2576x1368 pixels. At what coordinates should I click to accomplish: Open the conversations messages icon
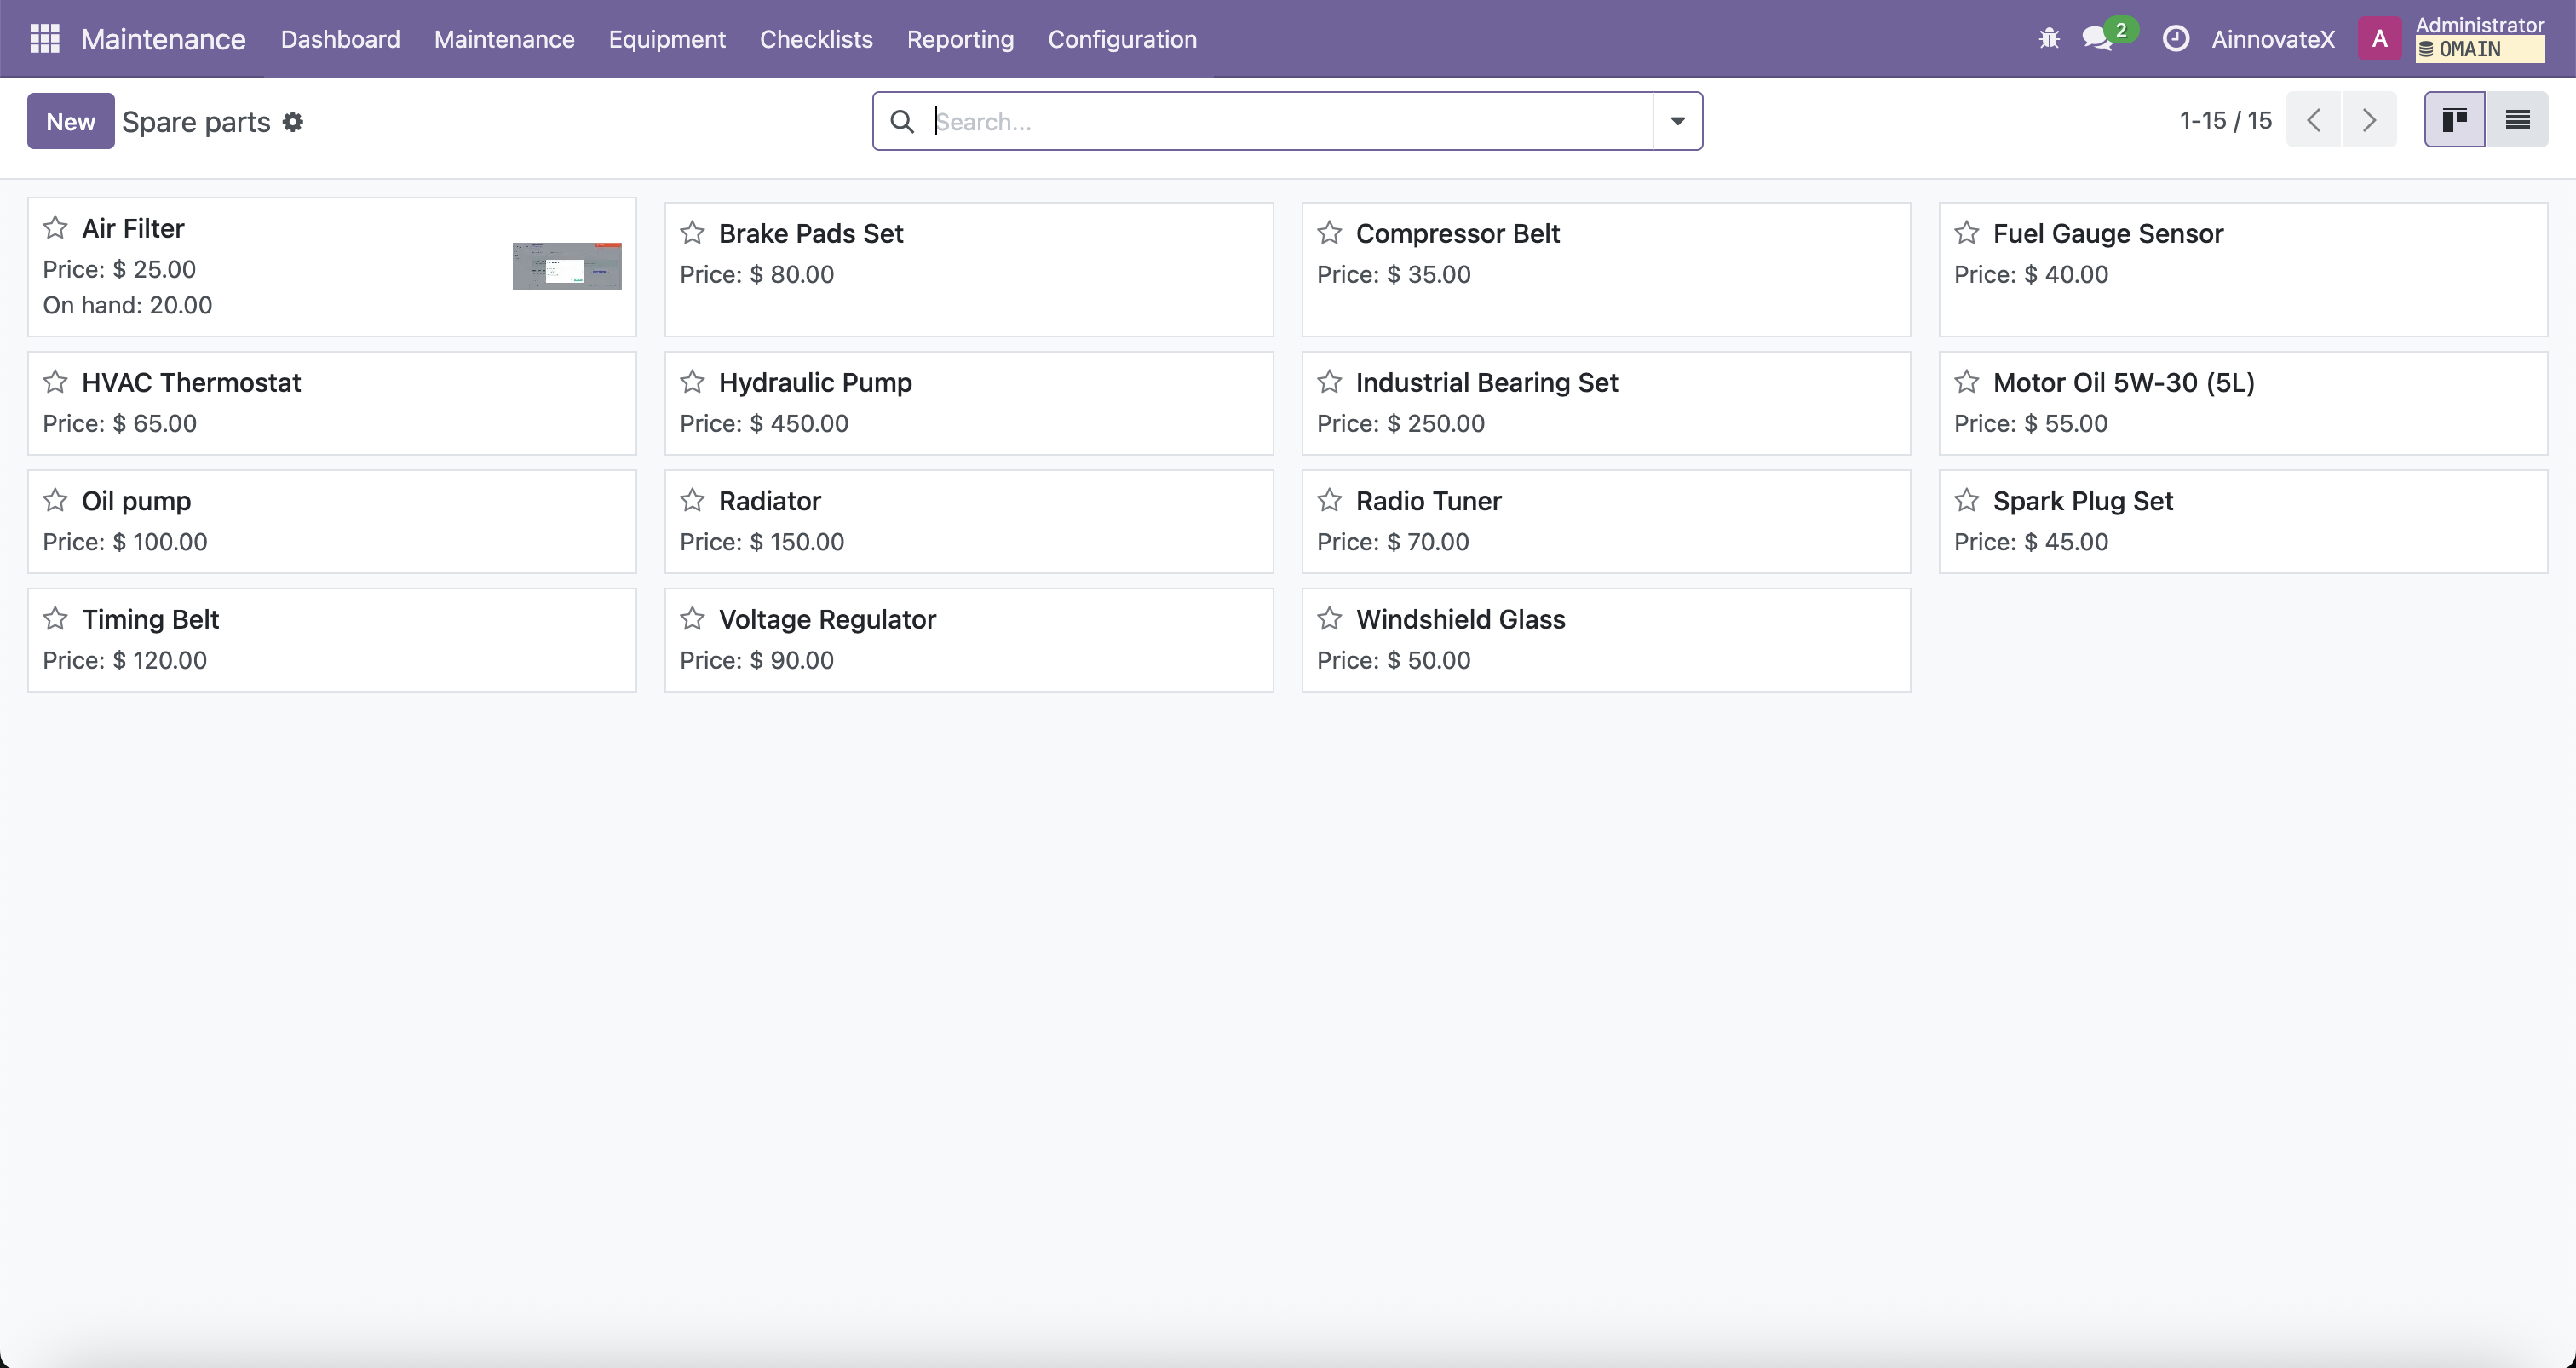click(x=2097, y=39)
